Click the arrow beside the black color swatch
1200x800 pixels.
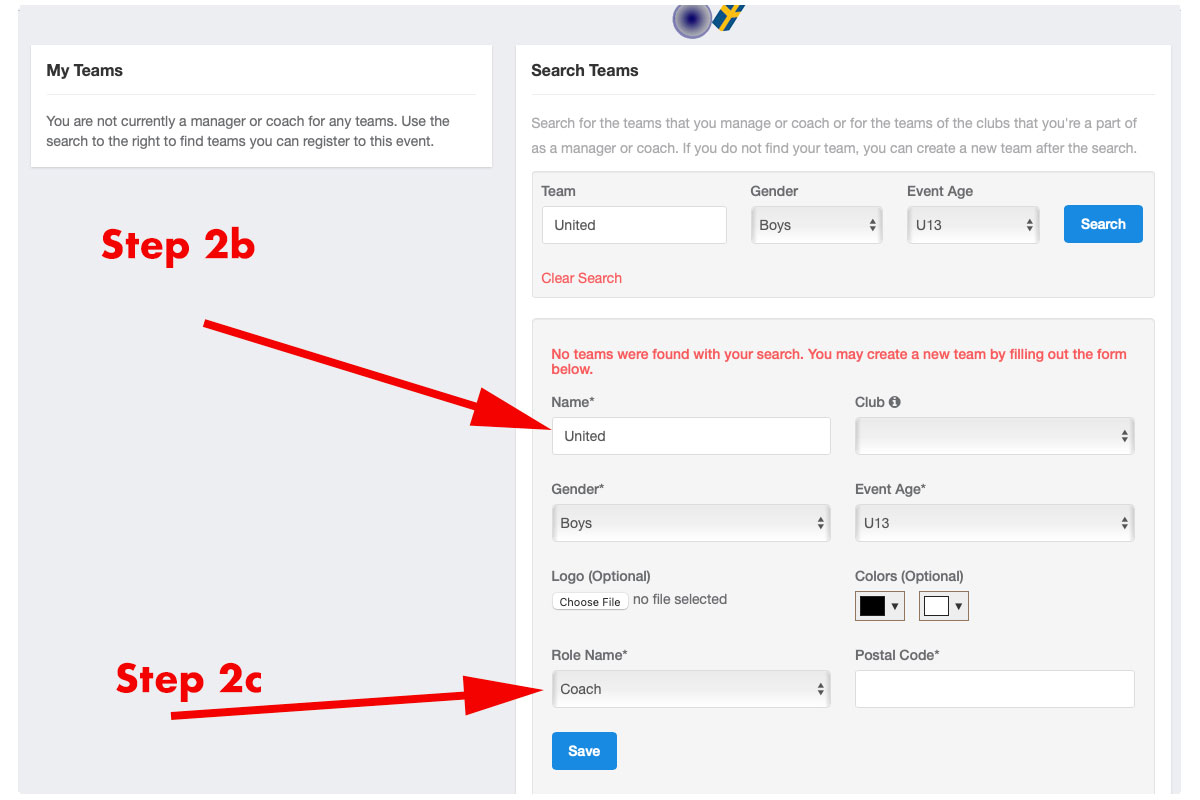[x=895, y=606]
